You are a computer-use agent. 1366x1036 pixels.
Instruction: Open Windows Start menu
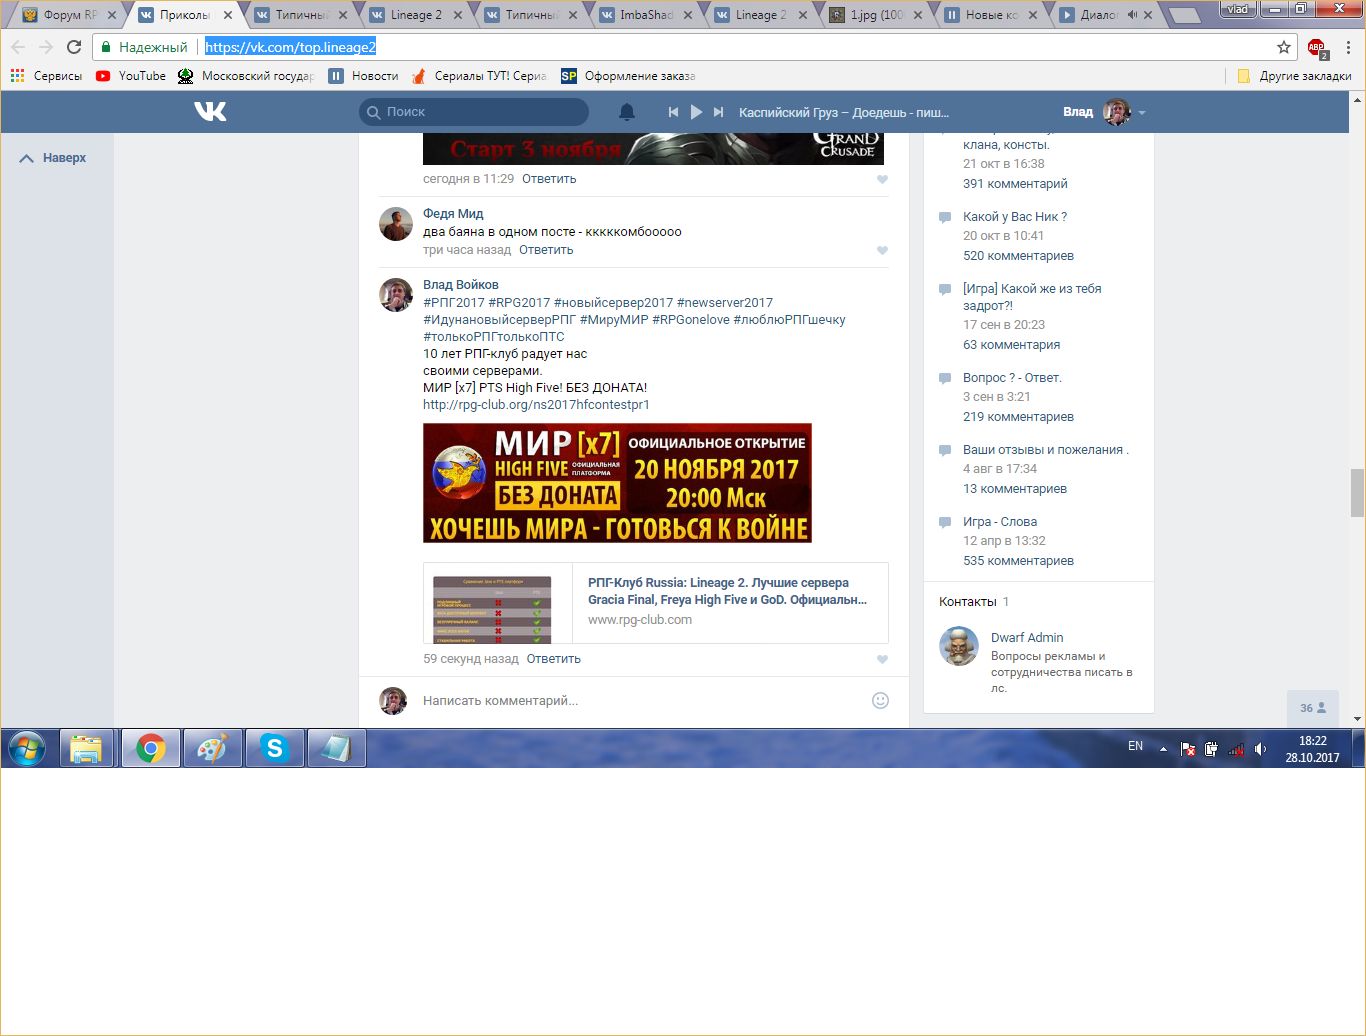pos(27,748)
